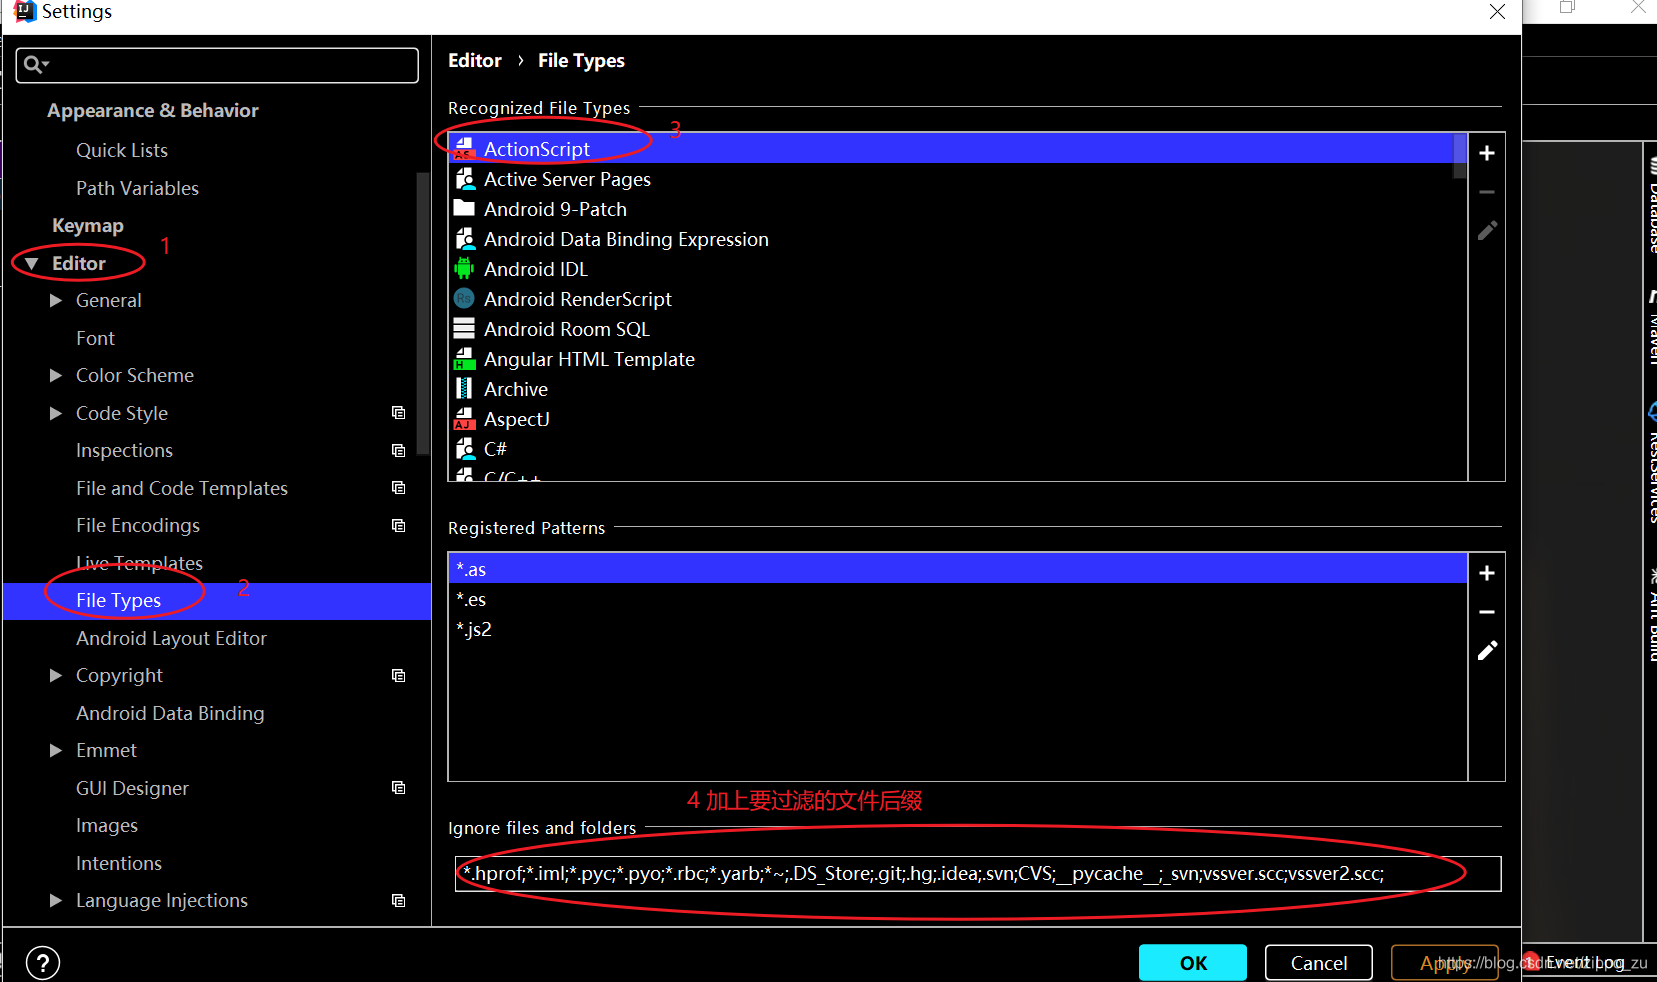Viewport: 1657px width, 982px height.
Task: Add a new registered pattern
Action: pyautogui.click(x=1487, y=573)
